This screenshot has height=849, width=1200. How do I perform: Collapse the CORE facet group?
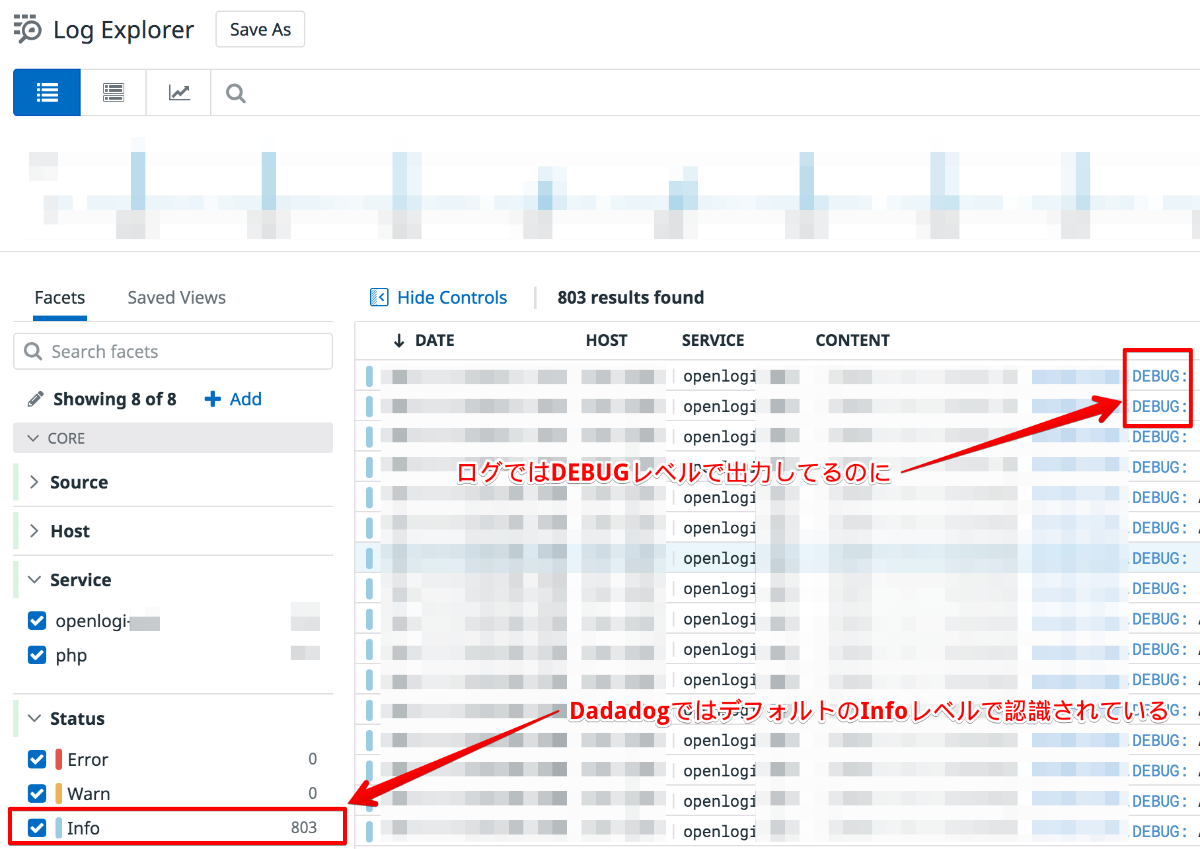(x=173, y=438)
